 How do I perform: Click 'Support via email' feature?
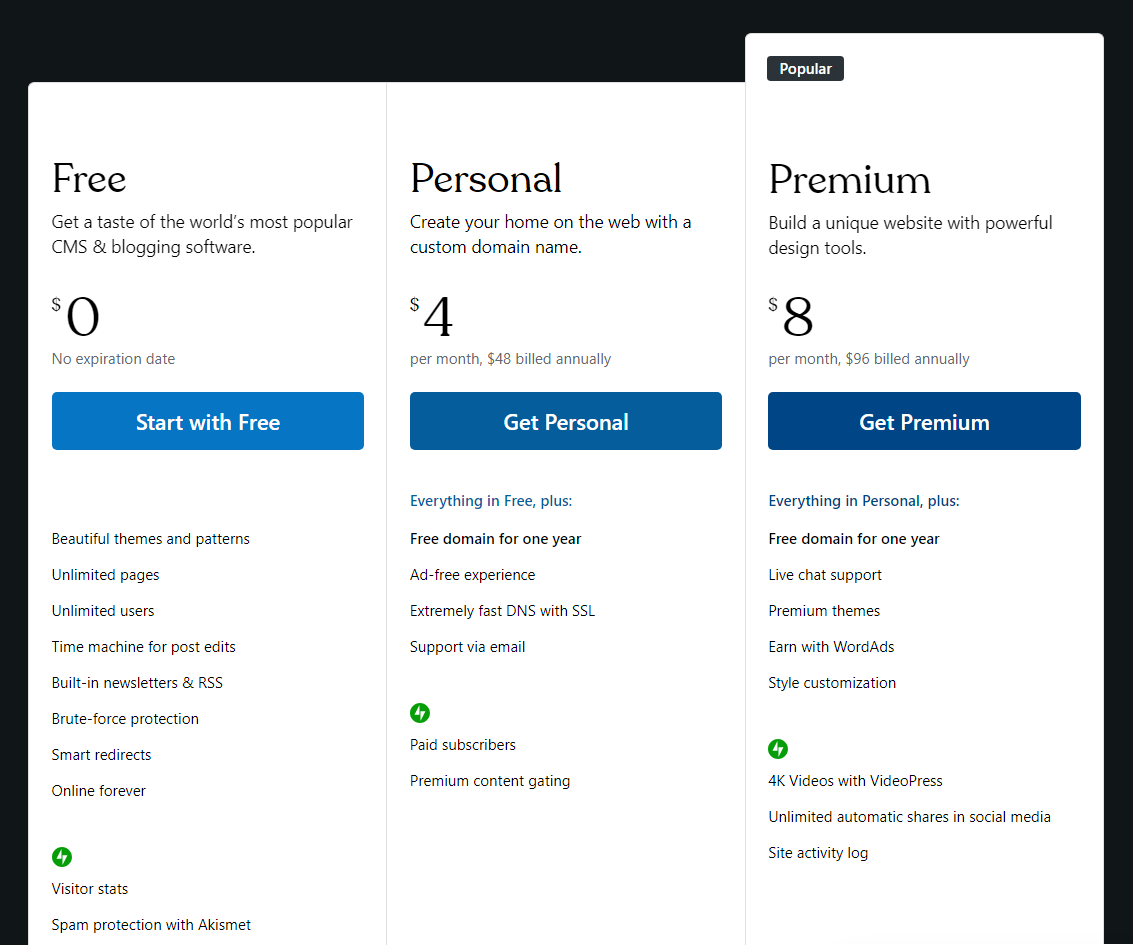(468, 647)
